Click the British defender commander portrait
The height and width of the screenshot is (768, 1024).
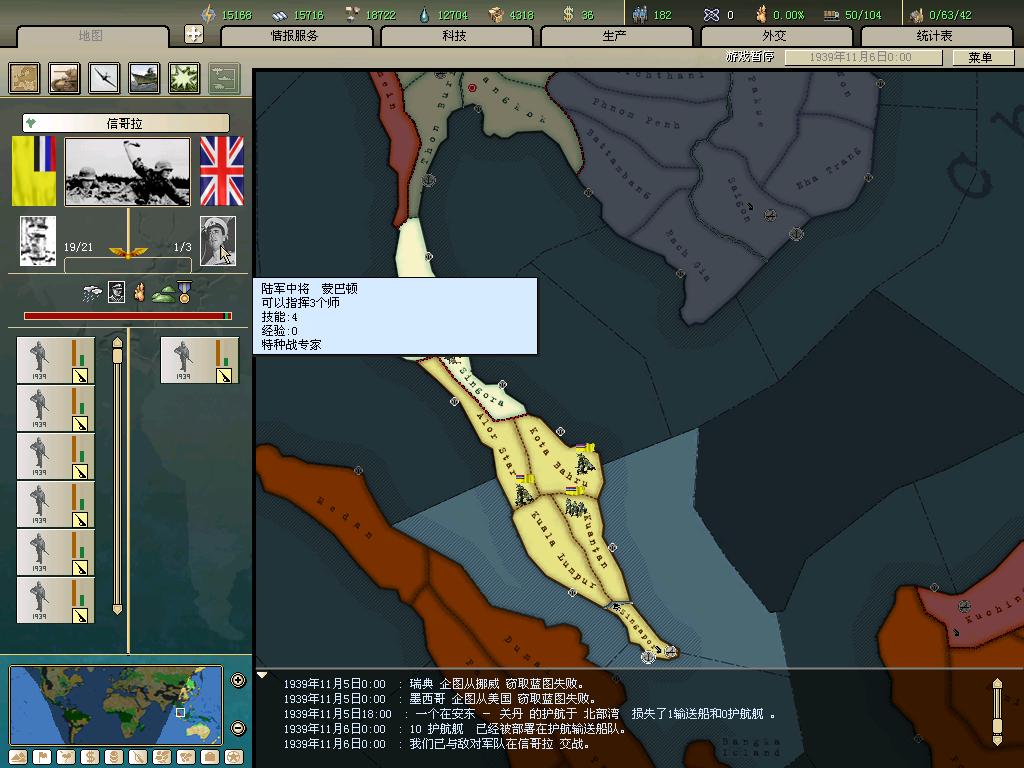[x=217, y=241]
